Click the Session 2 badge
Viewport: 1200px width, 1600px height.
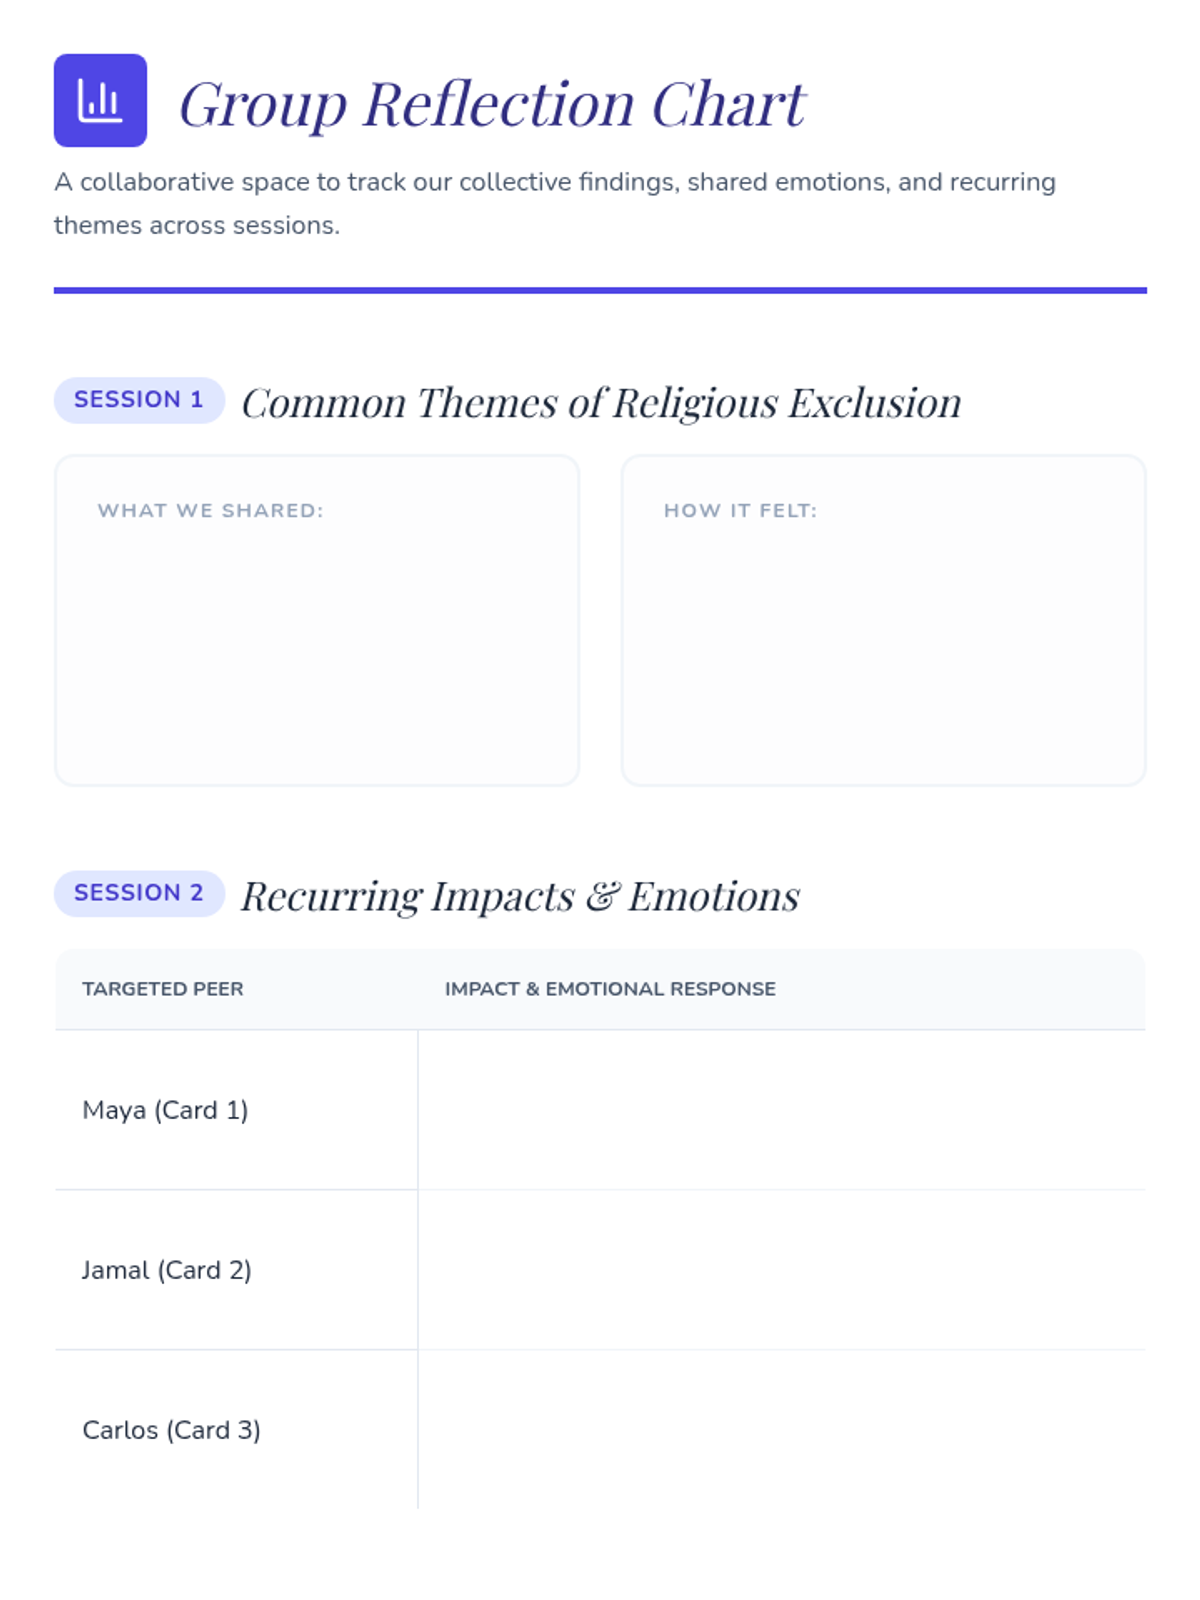139,893
